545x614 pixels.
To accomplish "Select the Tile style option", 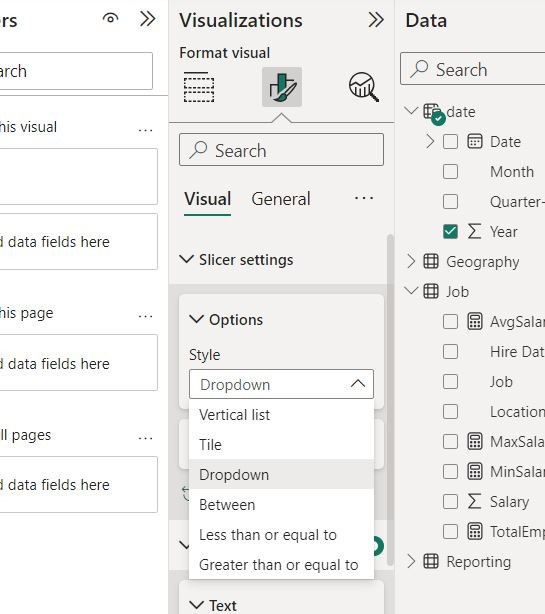I will (x=281, y=444).
